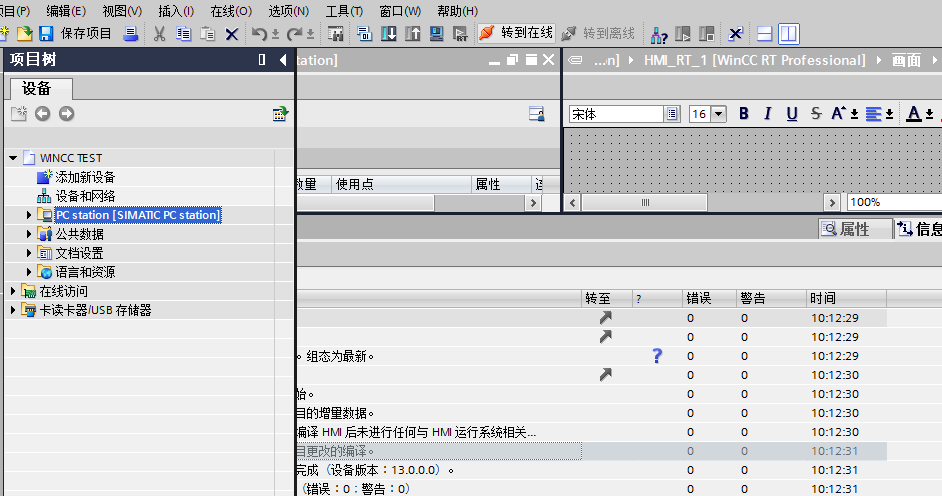Screen dimensions: 942x496
Task: Click the 转到离线 go offline button
Action: click(x=598, y=33)
